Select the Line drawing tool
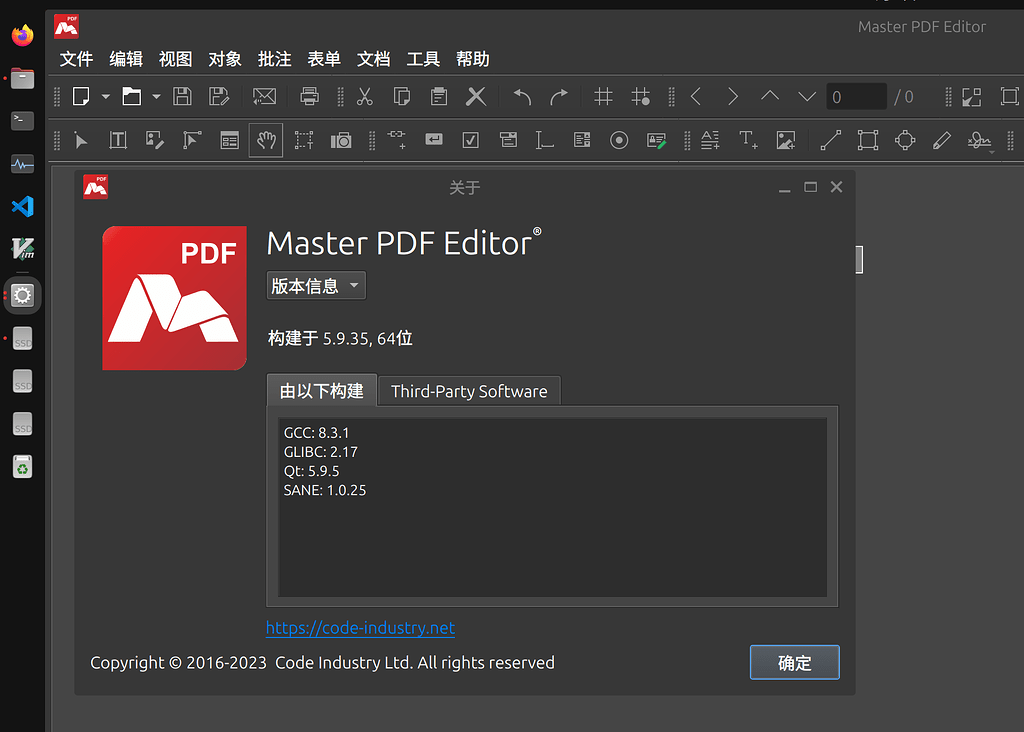 (831, 140)
